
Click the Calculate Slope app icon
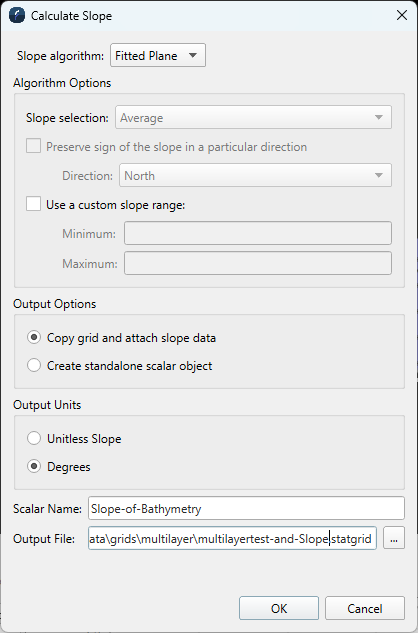click(17, 16)
